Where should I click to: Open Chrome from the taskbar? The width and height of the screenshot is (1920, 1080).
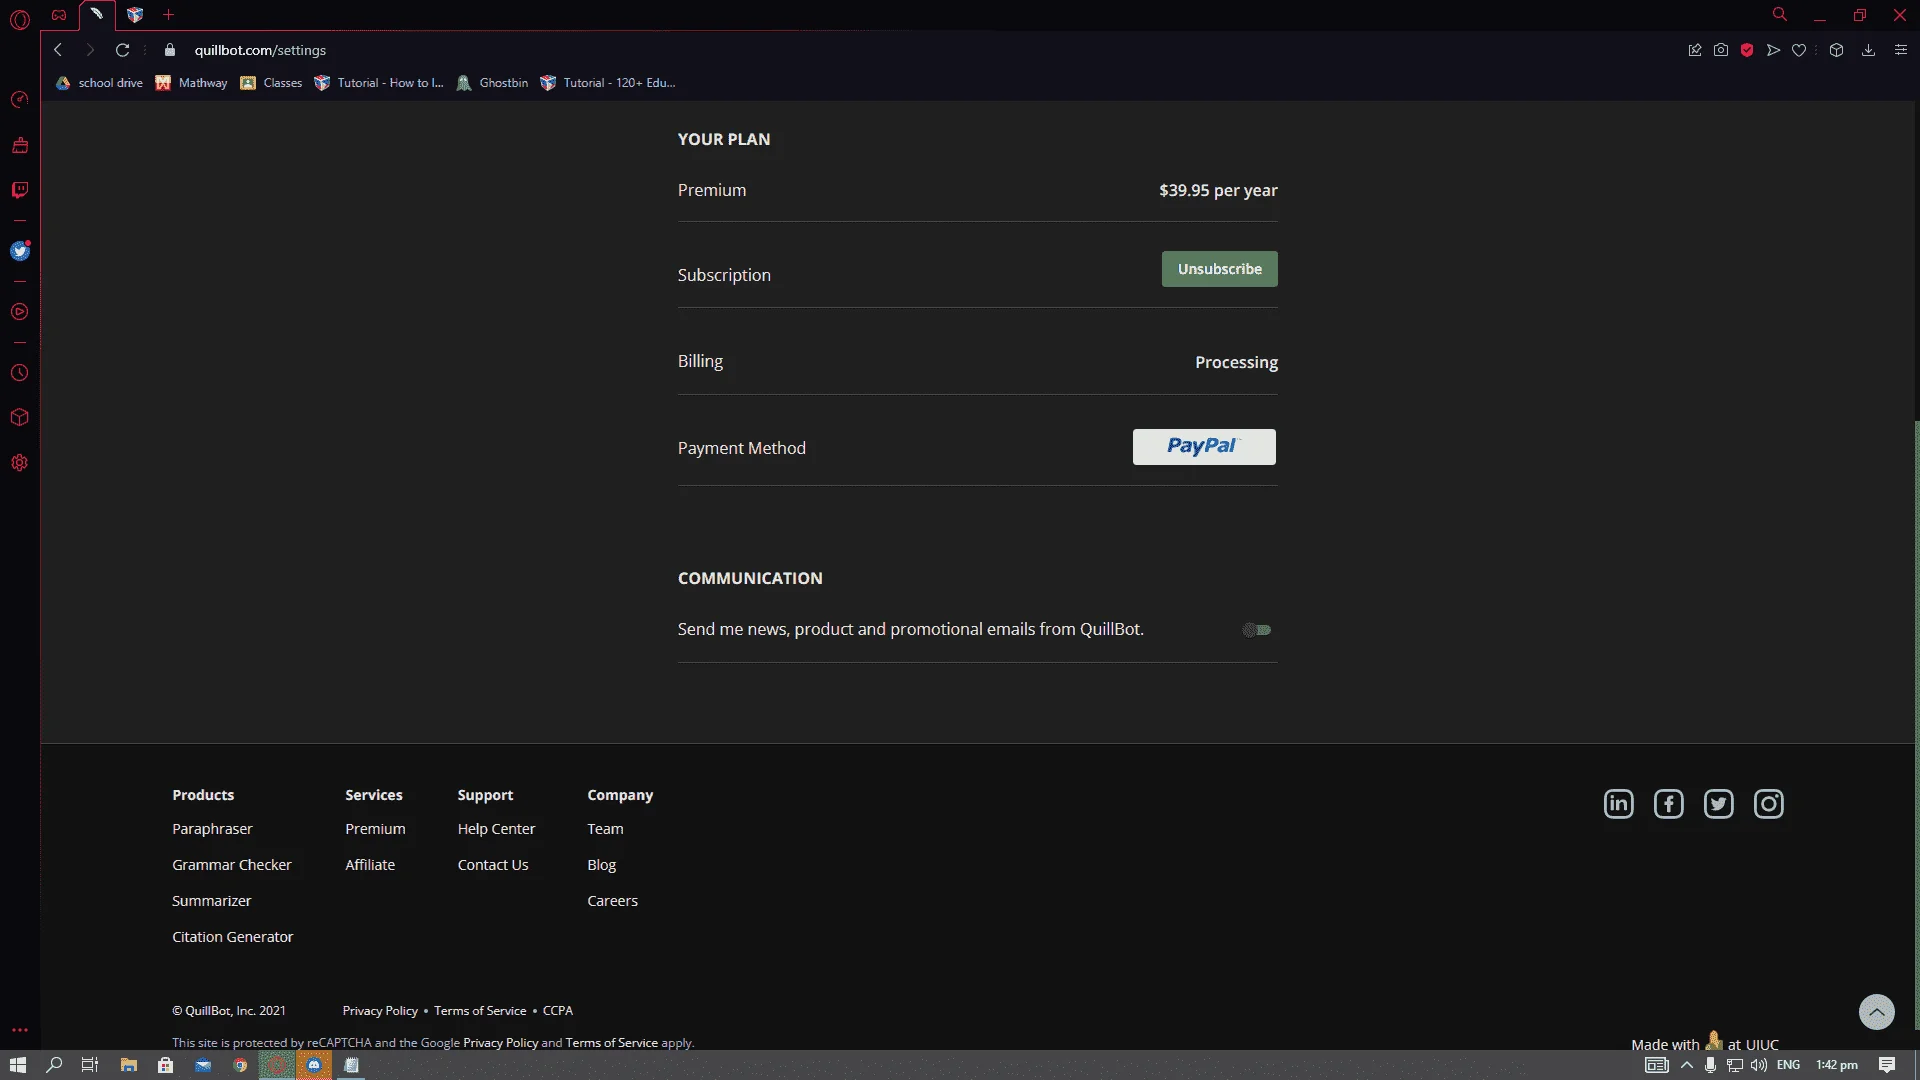tap(240, 1065)
